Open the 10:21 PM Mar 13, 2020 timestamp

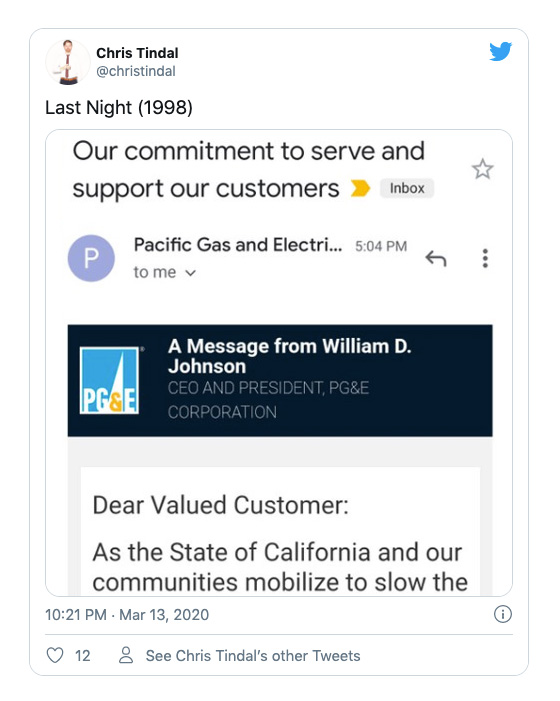[127, 615]
